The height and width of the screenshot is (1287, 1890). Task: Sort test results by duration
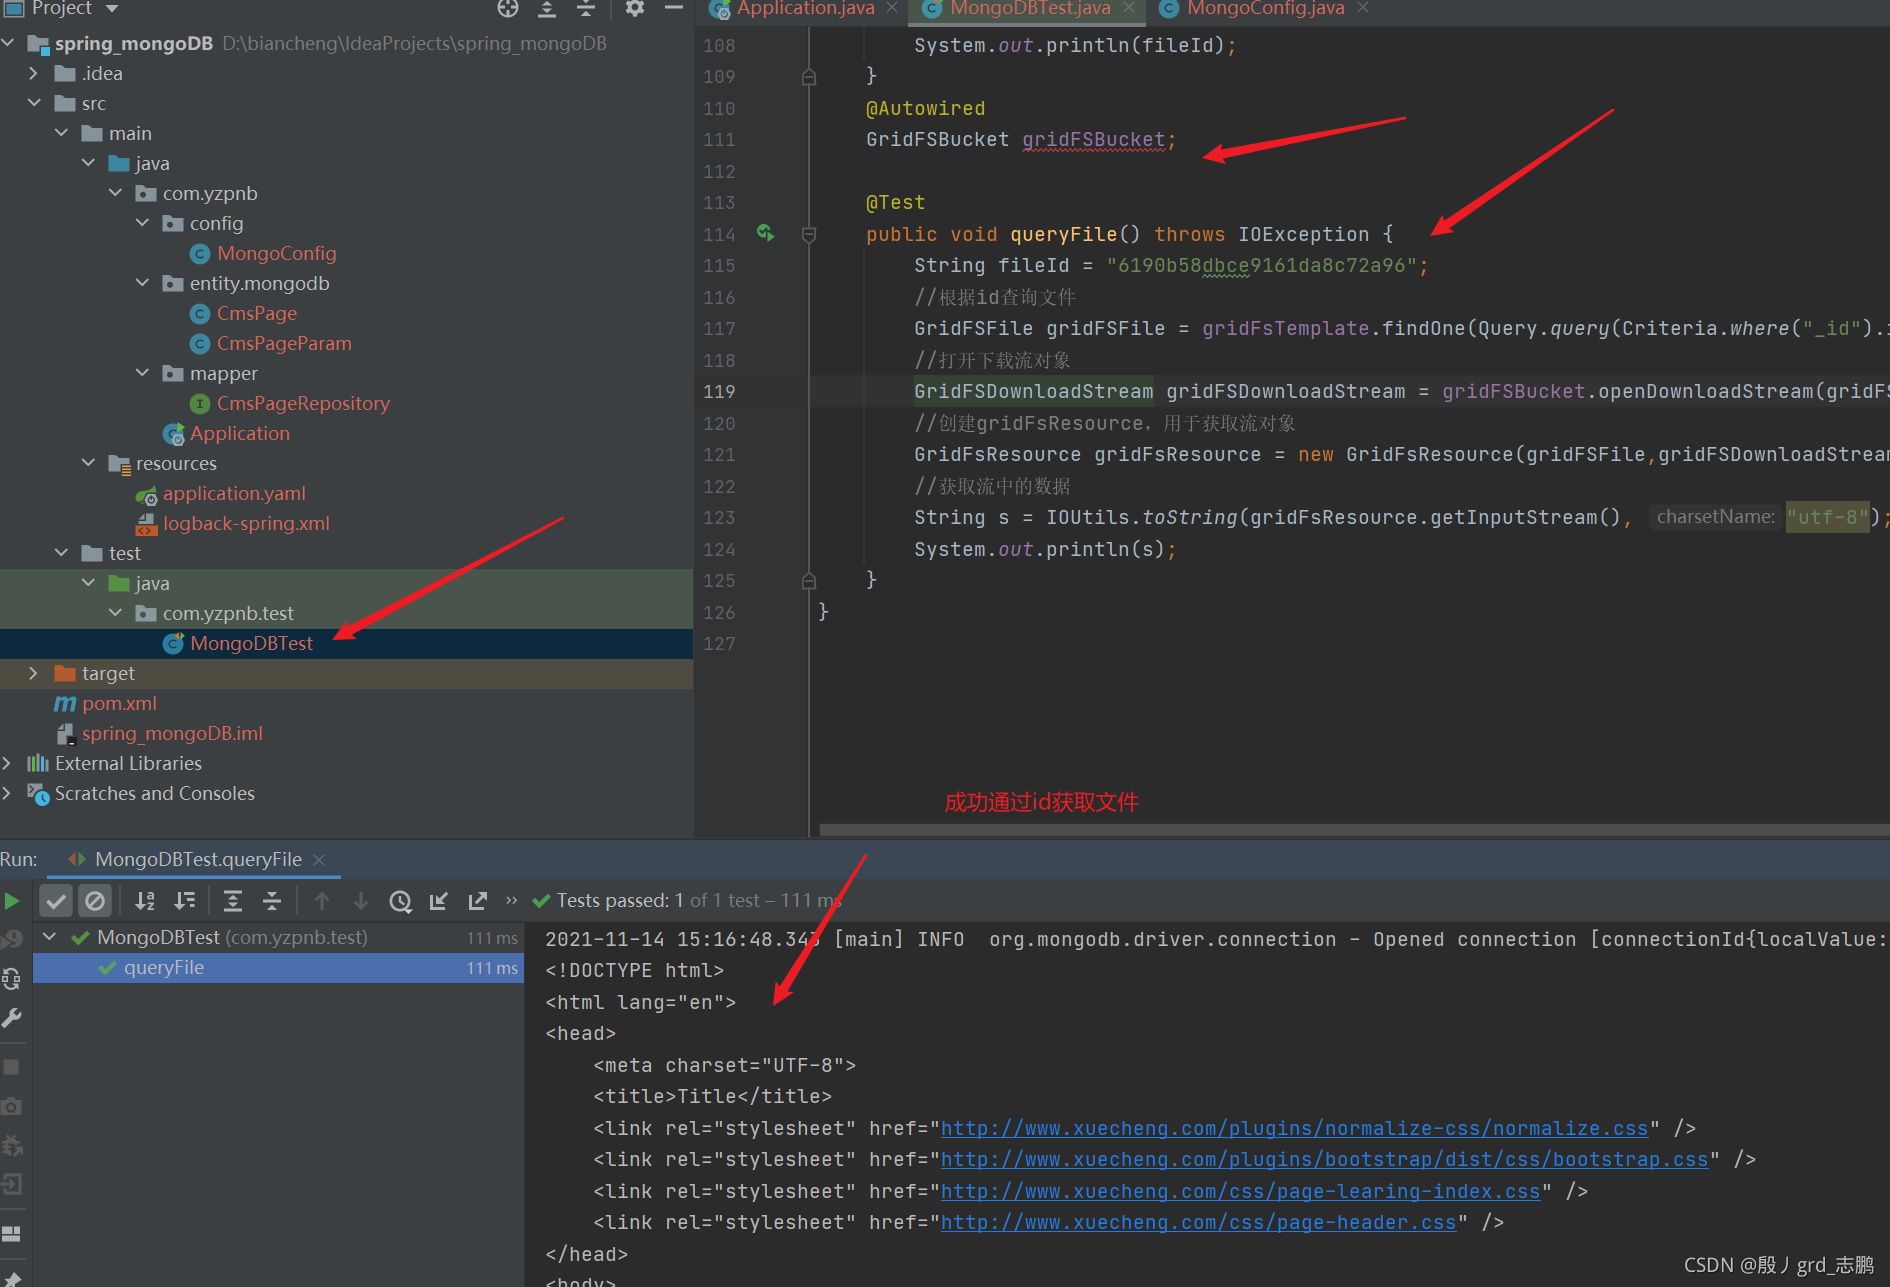pos(185,901)
